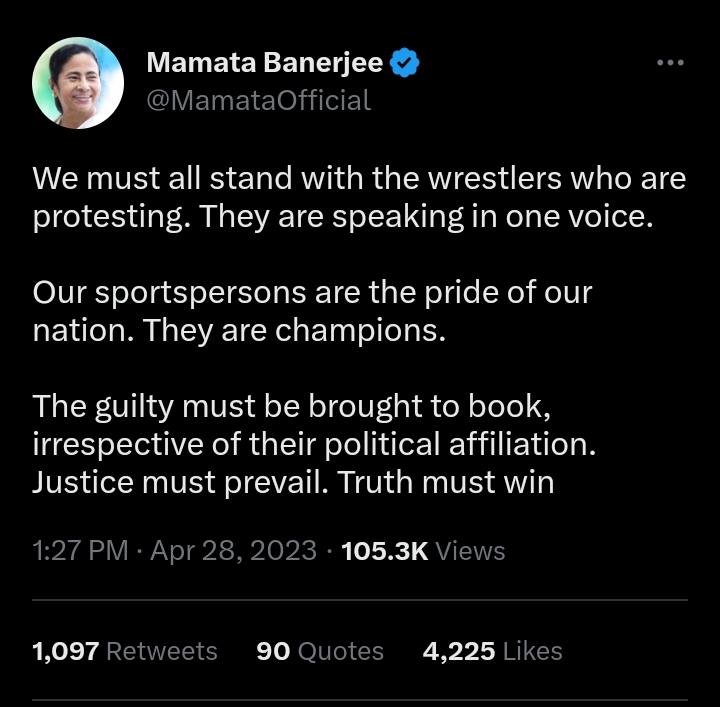Viewport: 720px width, 707px height.
Task: Click the Apr 28, 2023 date
Action: 233,550
